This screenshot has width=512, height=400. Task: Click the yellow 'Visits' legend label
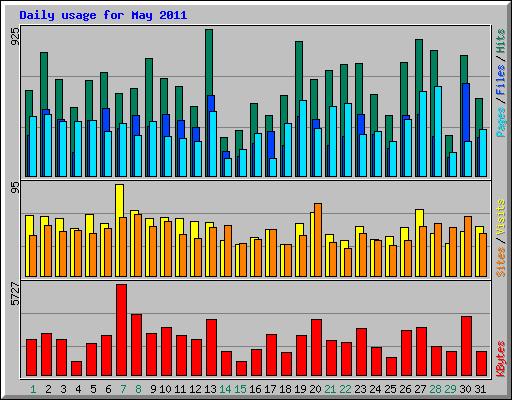(x=500, y=217)
